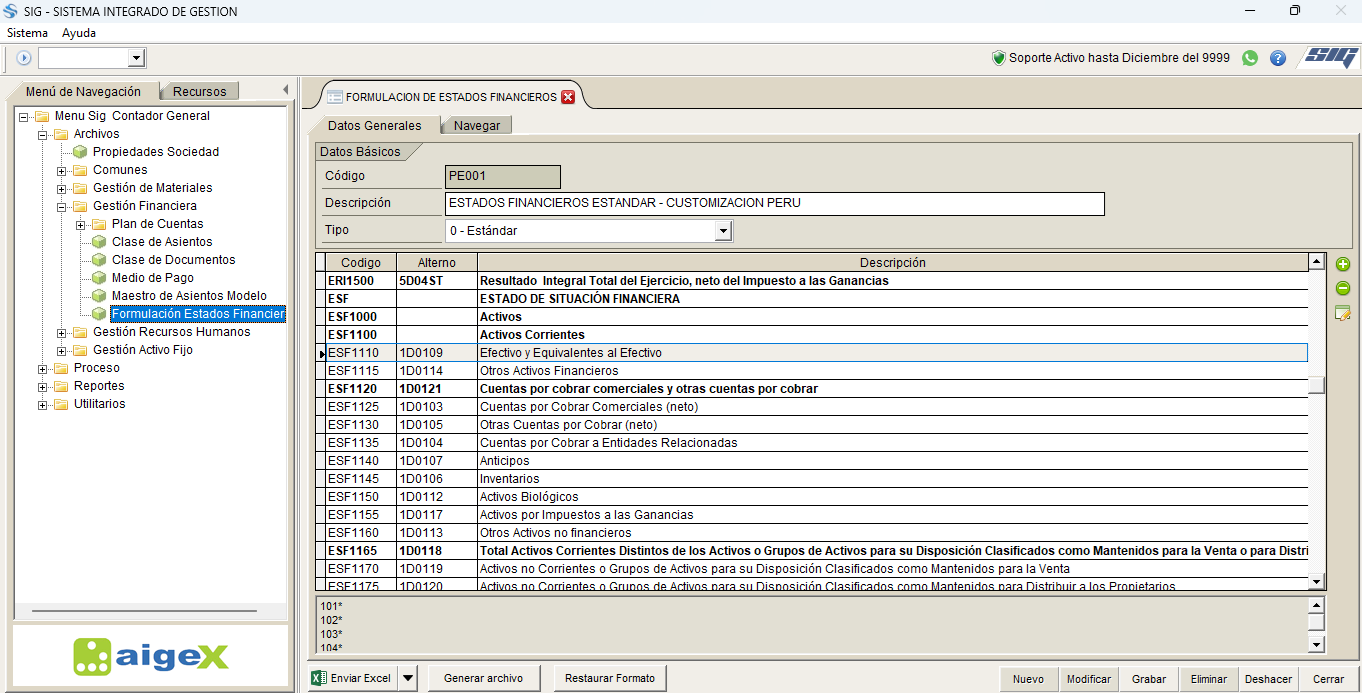Click the Grabar button
The height and width of the screenshot is (693, 1362).
1148,679
